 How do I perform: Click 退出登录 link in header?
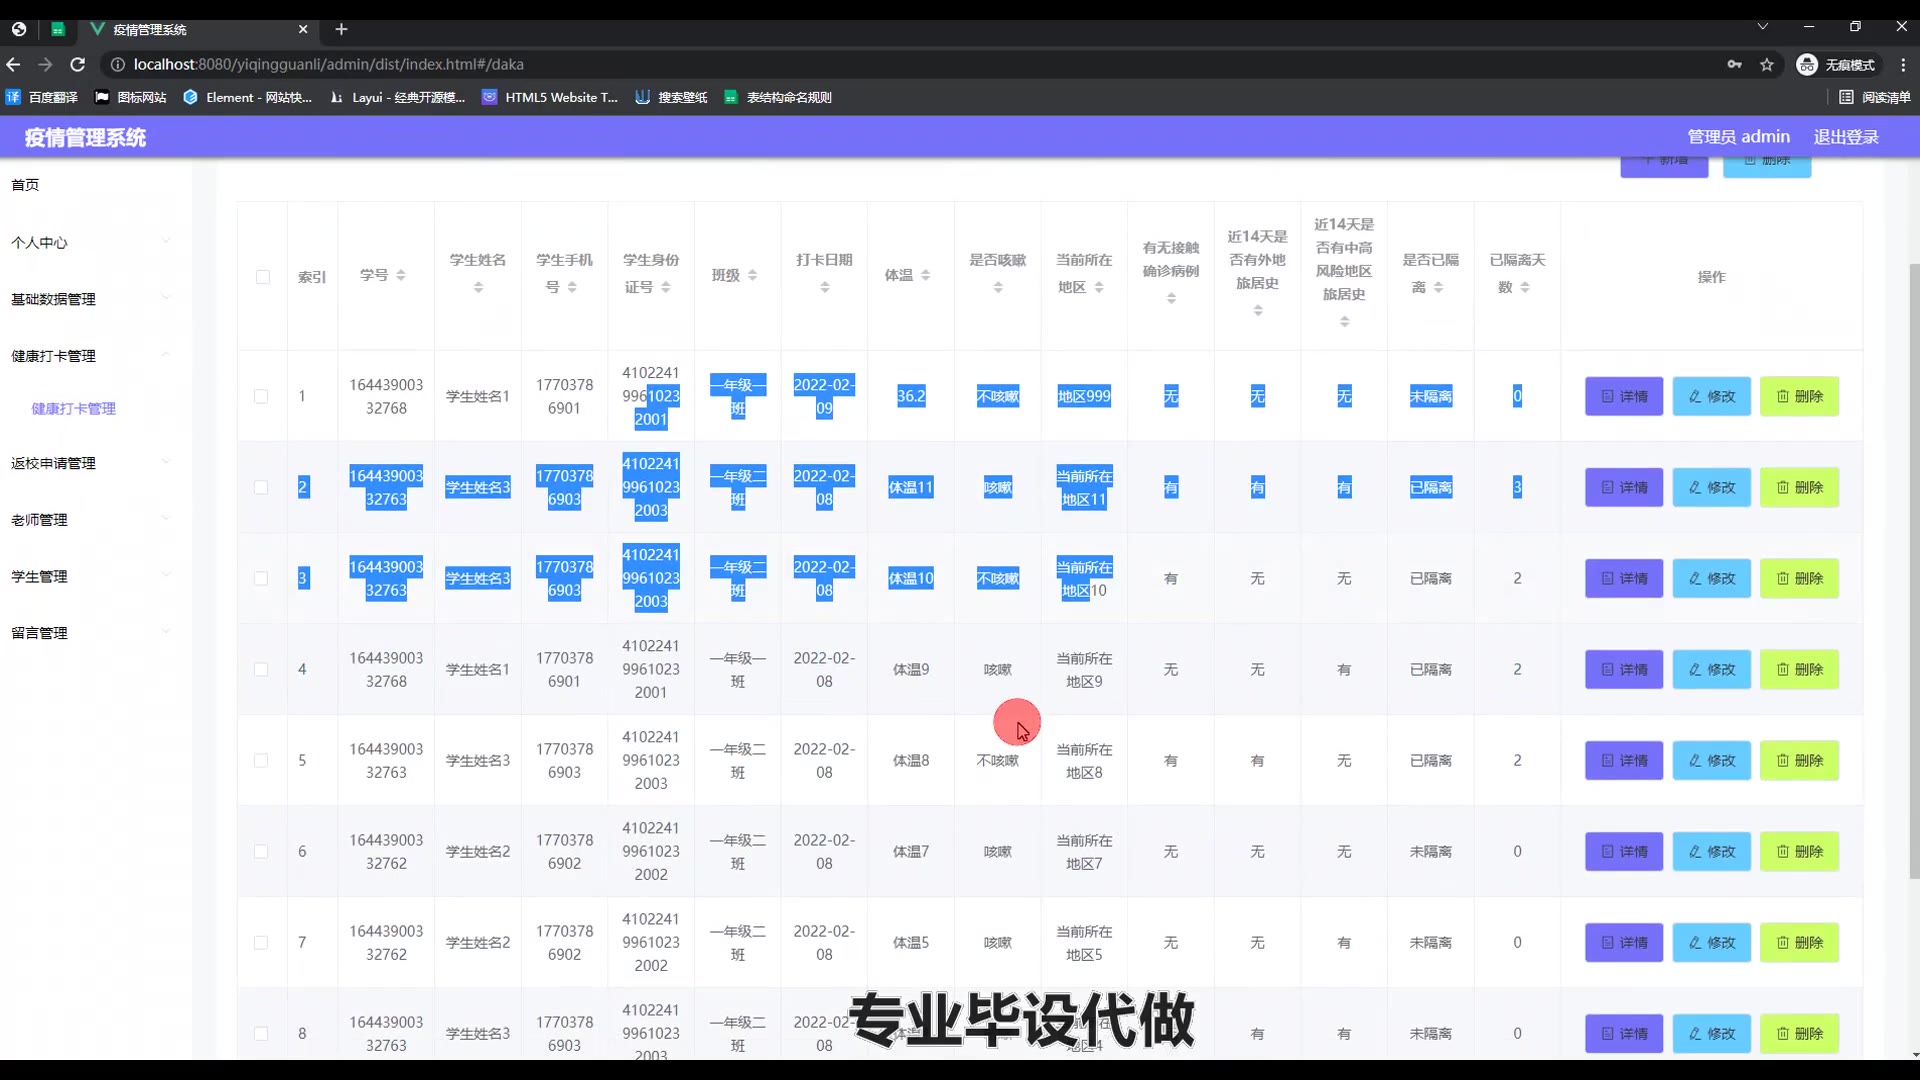[1846, 137]
